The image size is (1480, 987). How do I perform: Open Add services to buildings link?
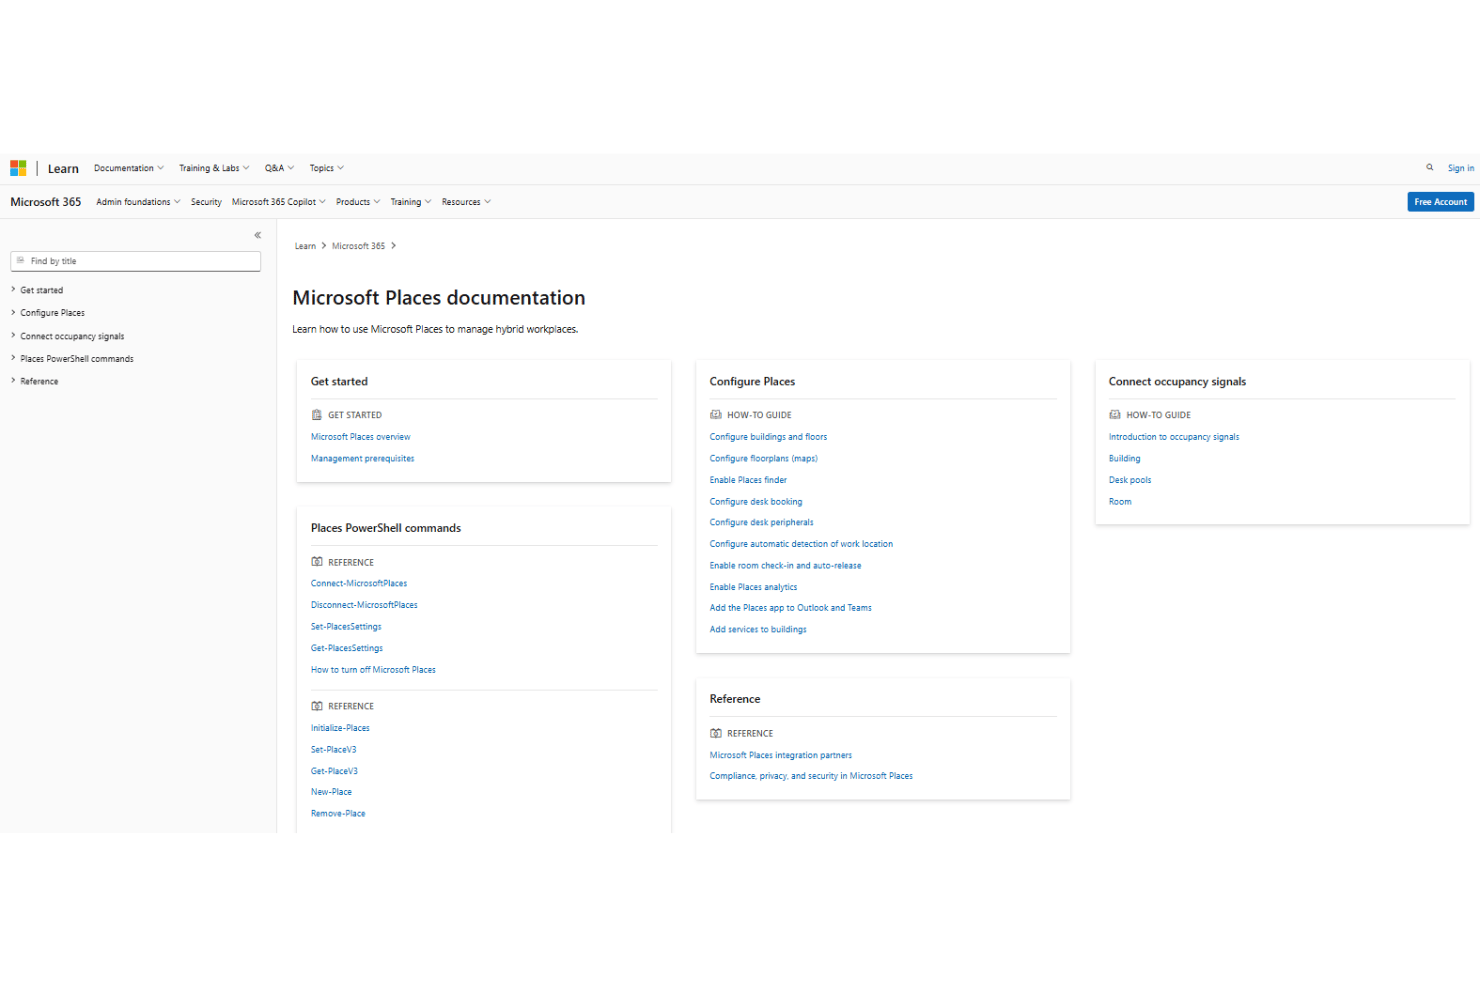758,630
